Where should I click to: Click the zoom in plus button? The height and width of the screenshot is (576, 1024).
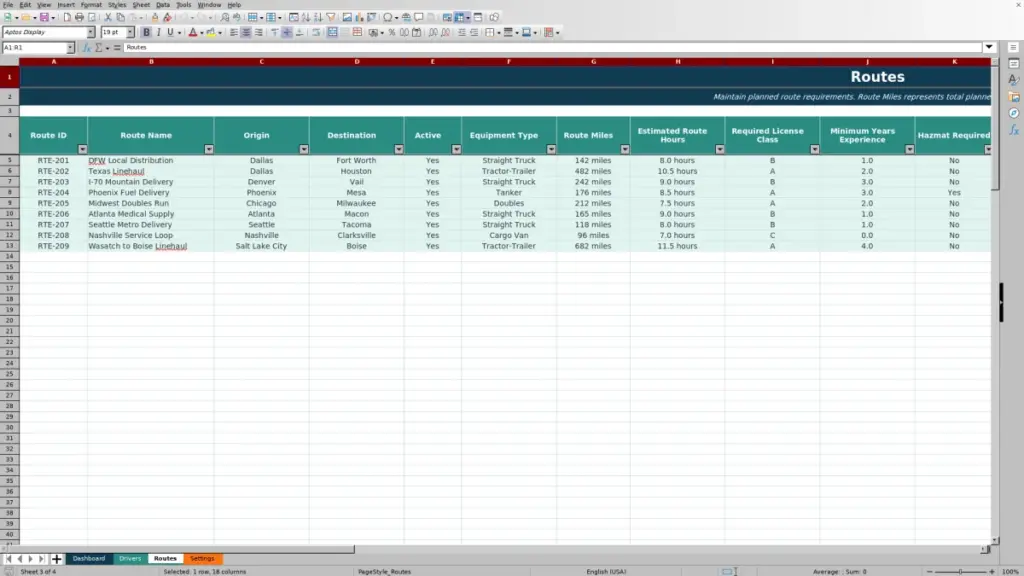992,571
